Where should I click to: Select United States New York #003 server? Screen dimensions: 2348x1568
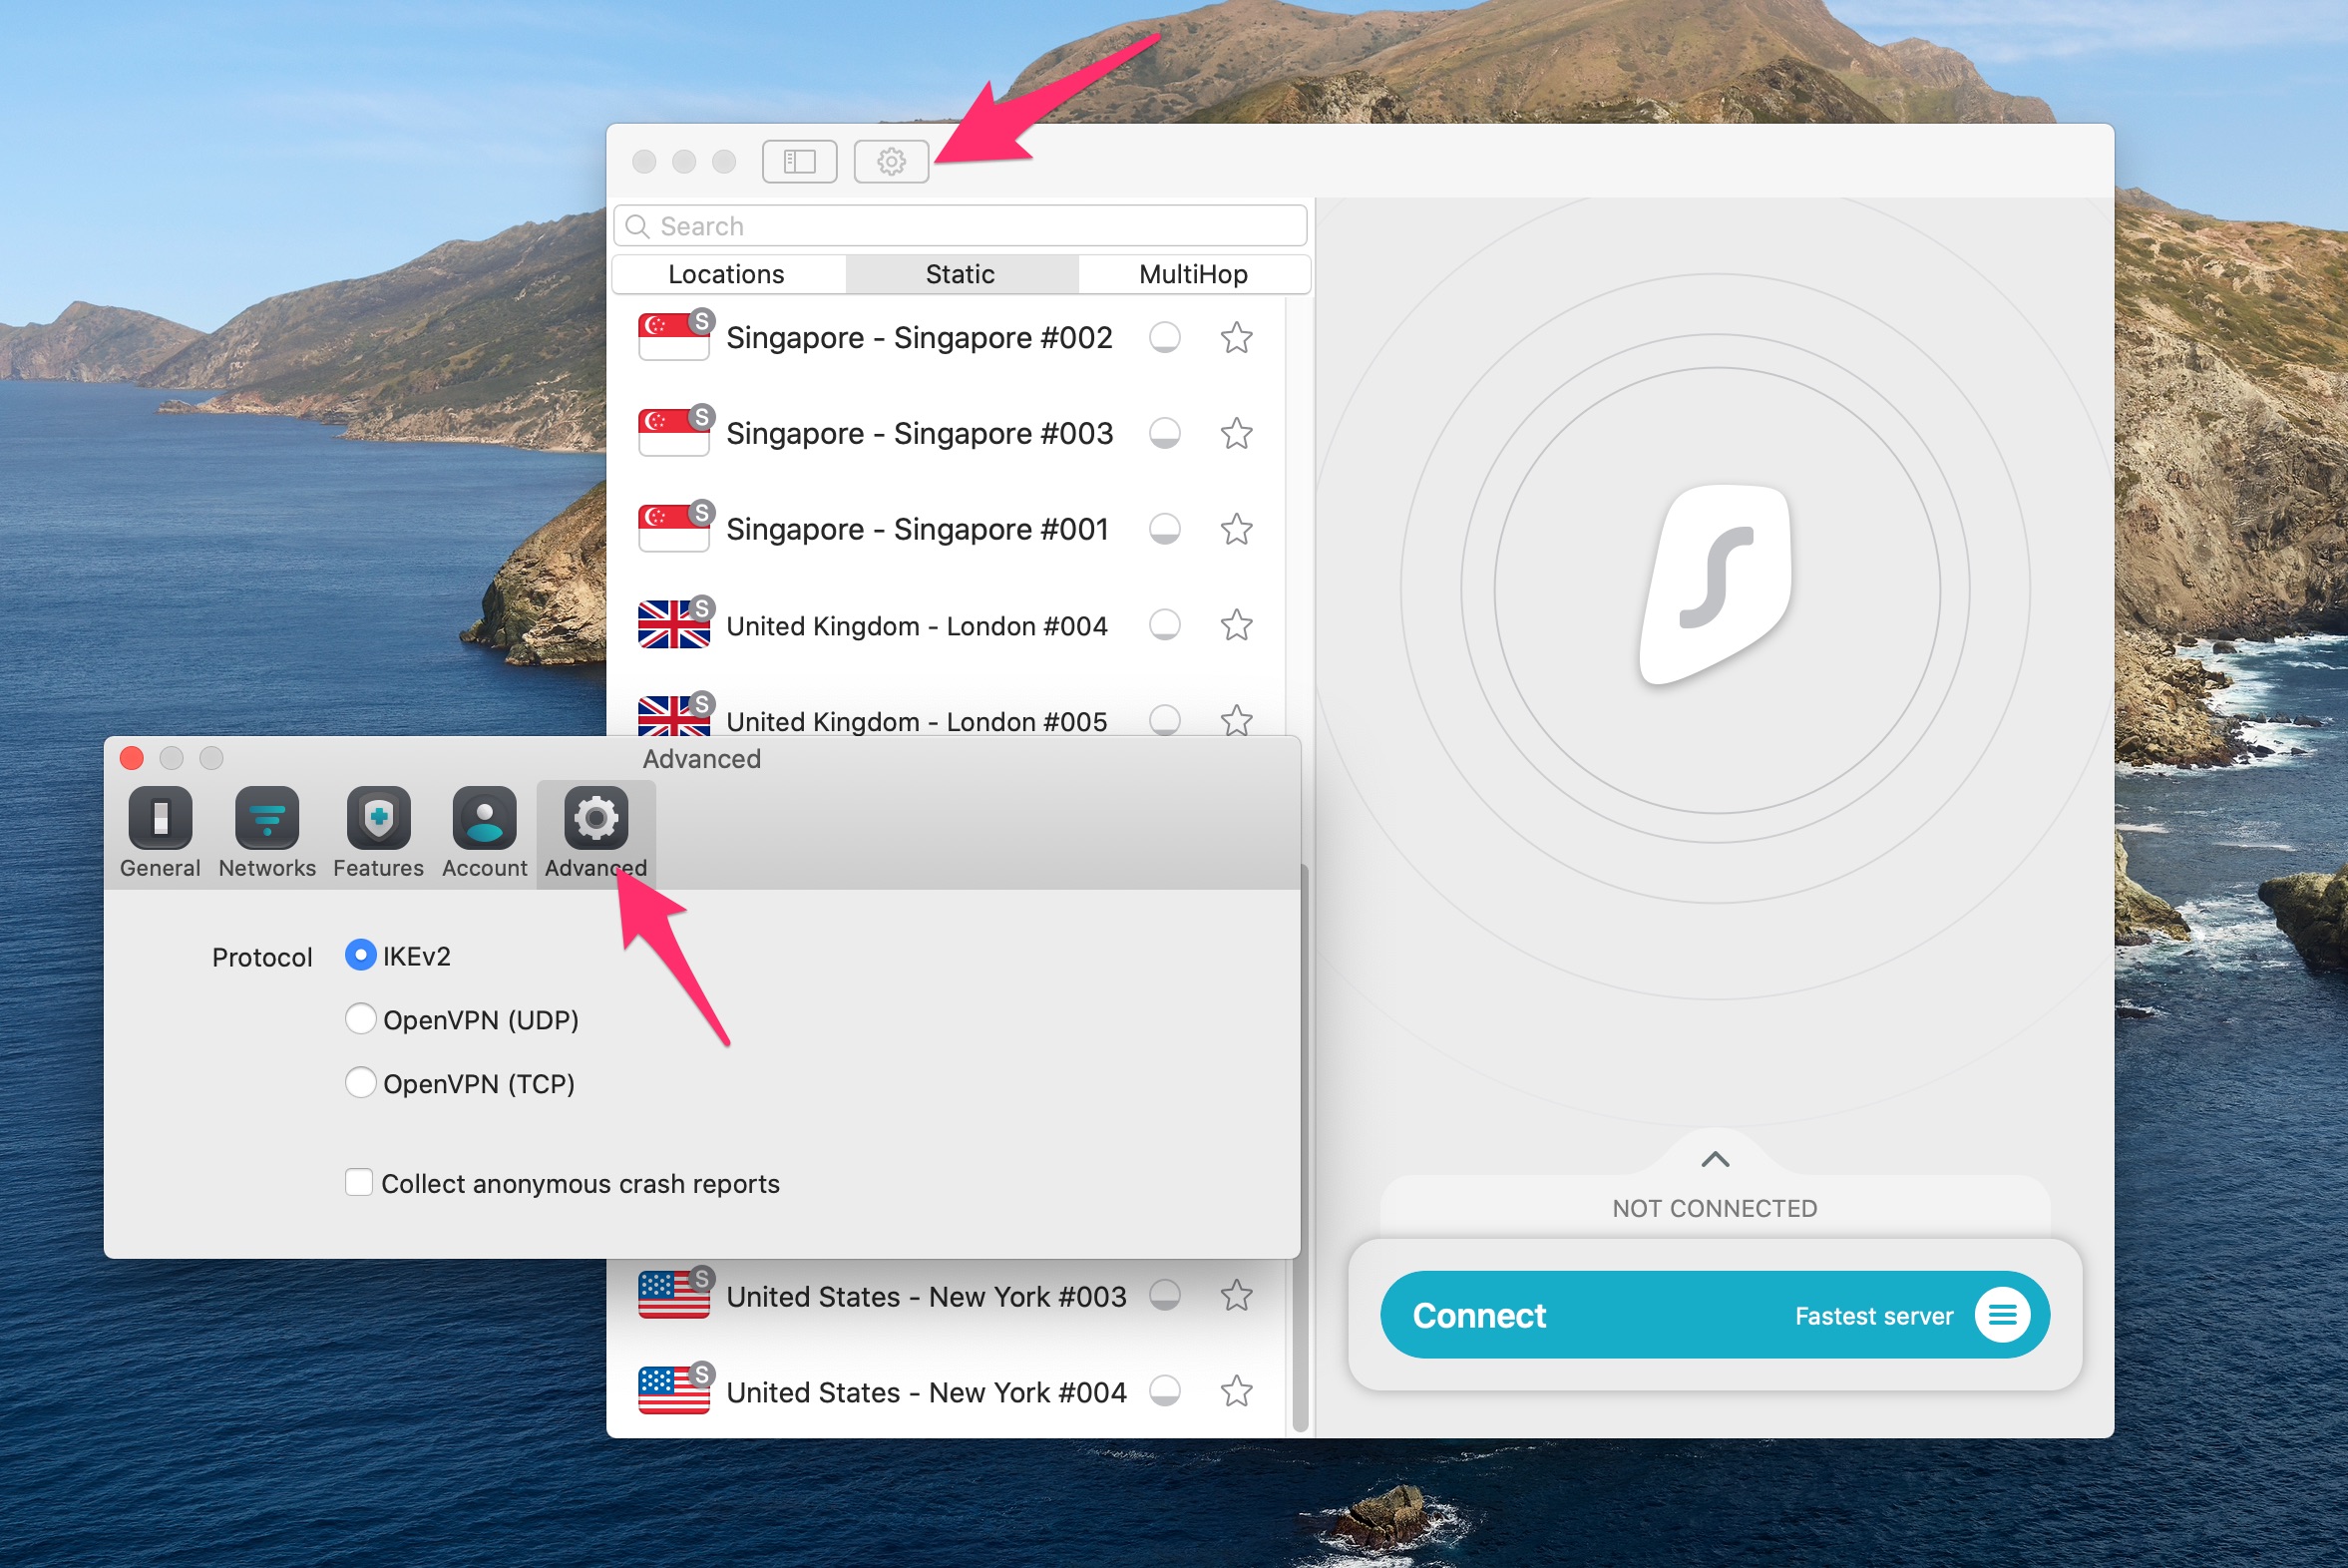pos(925,1297)
